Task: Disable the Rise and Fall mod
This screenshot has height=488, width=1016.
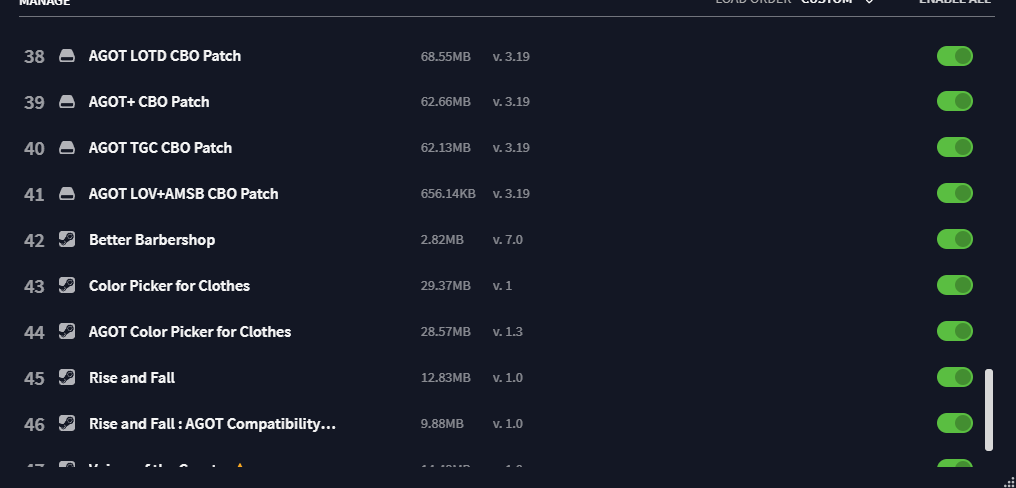Action: tap(954, 377)
